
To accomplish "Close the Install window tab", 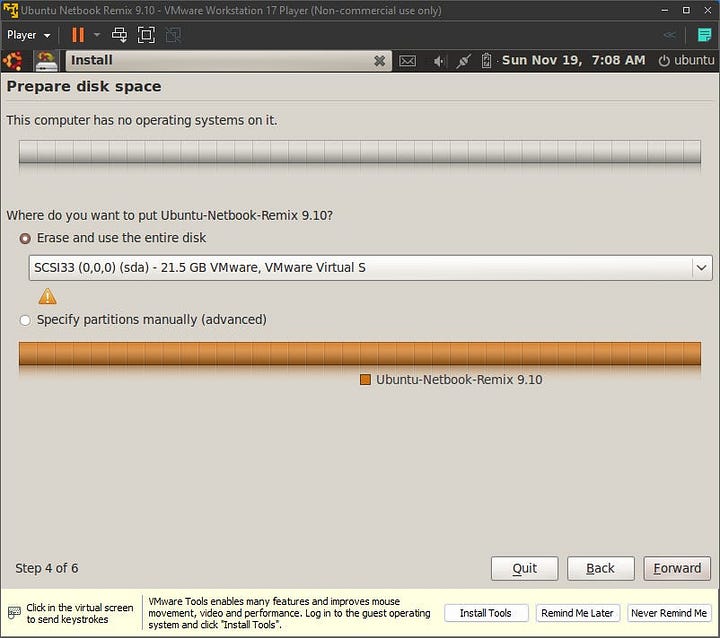I will 379,61.
